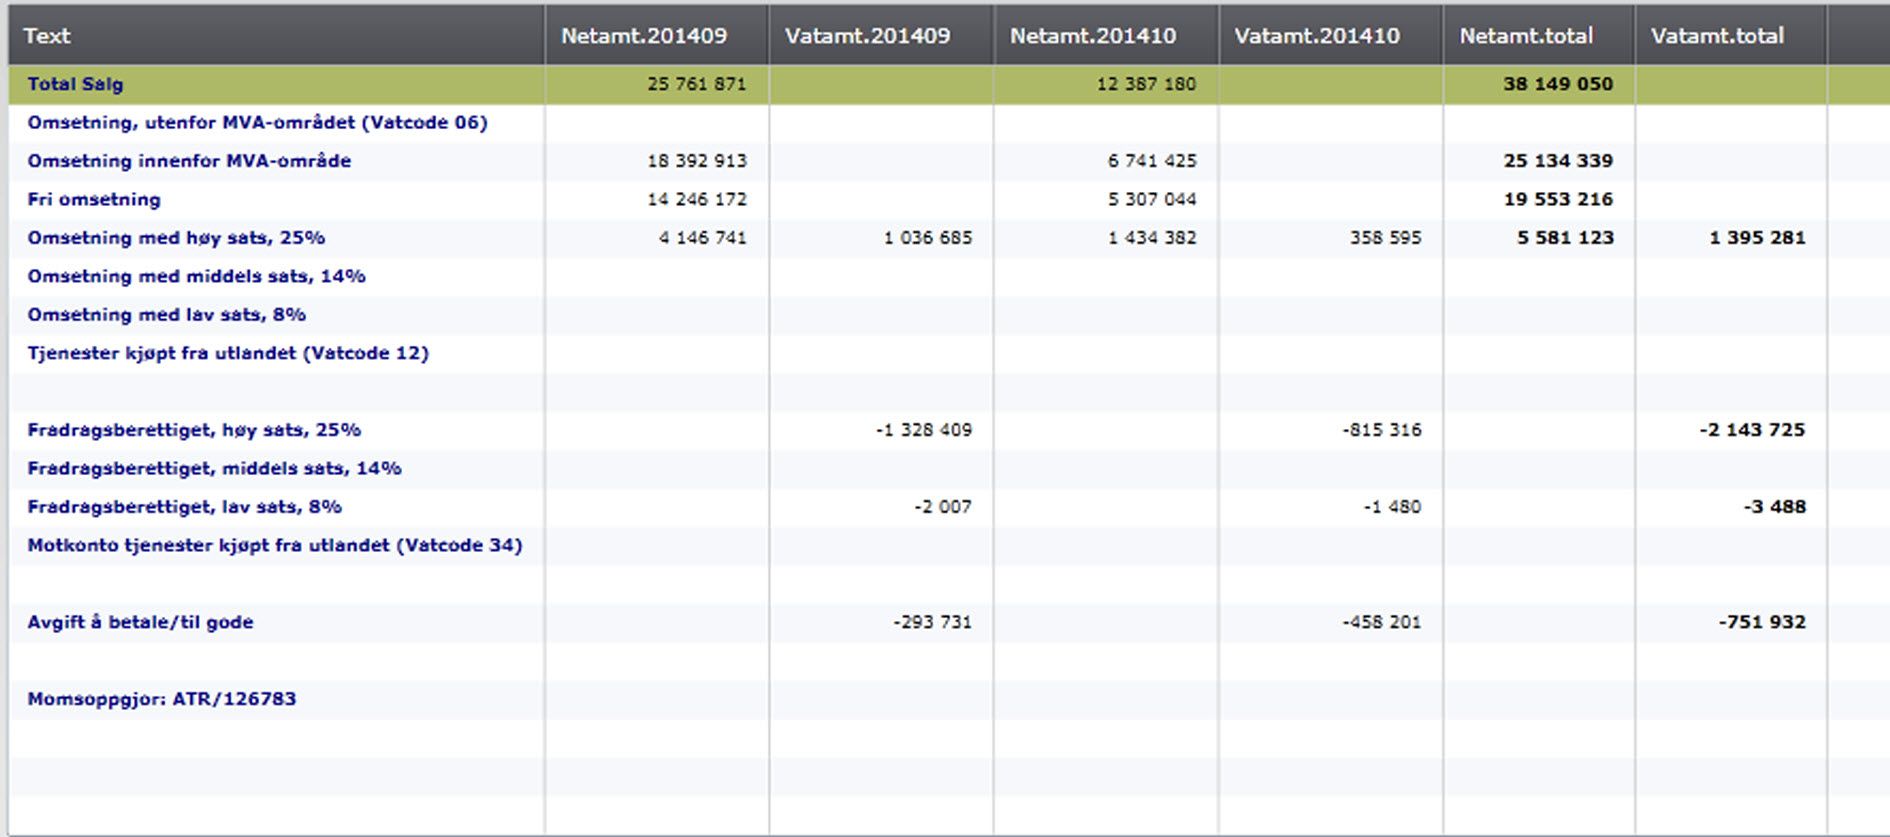Open the Total Salg row link
The image size is (1890, 837).
point(75,84)
